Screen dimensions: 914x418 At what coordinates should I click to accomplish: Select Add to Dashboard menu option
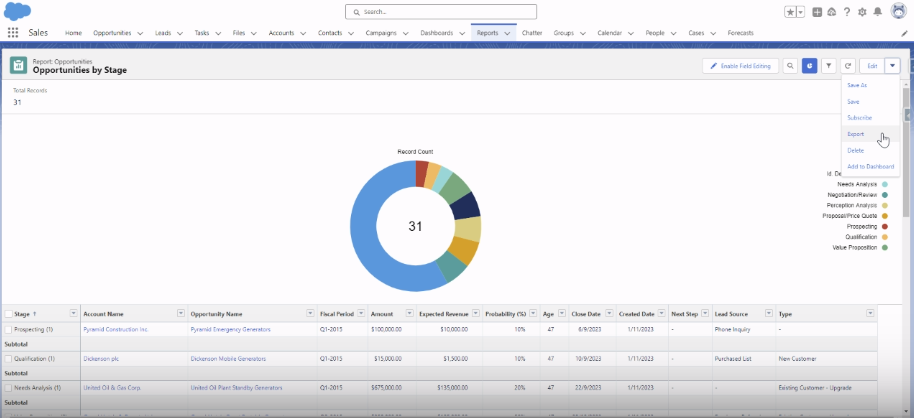tap(870, 167)
